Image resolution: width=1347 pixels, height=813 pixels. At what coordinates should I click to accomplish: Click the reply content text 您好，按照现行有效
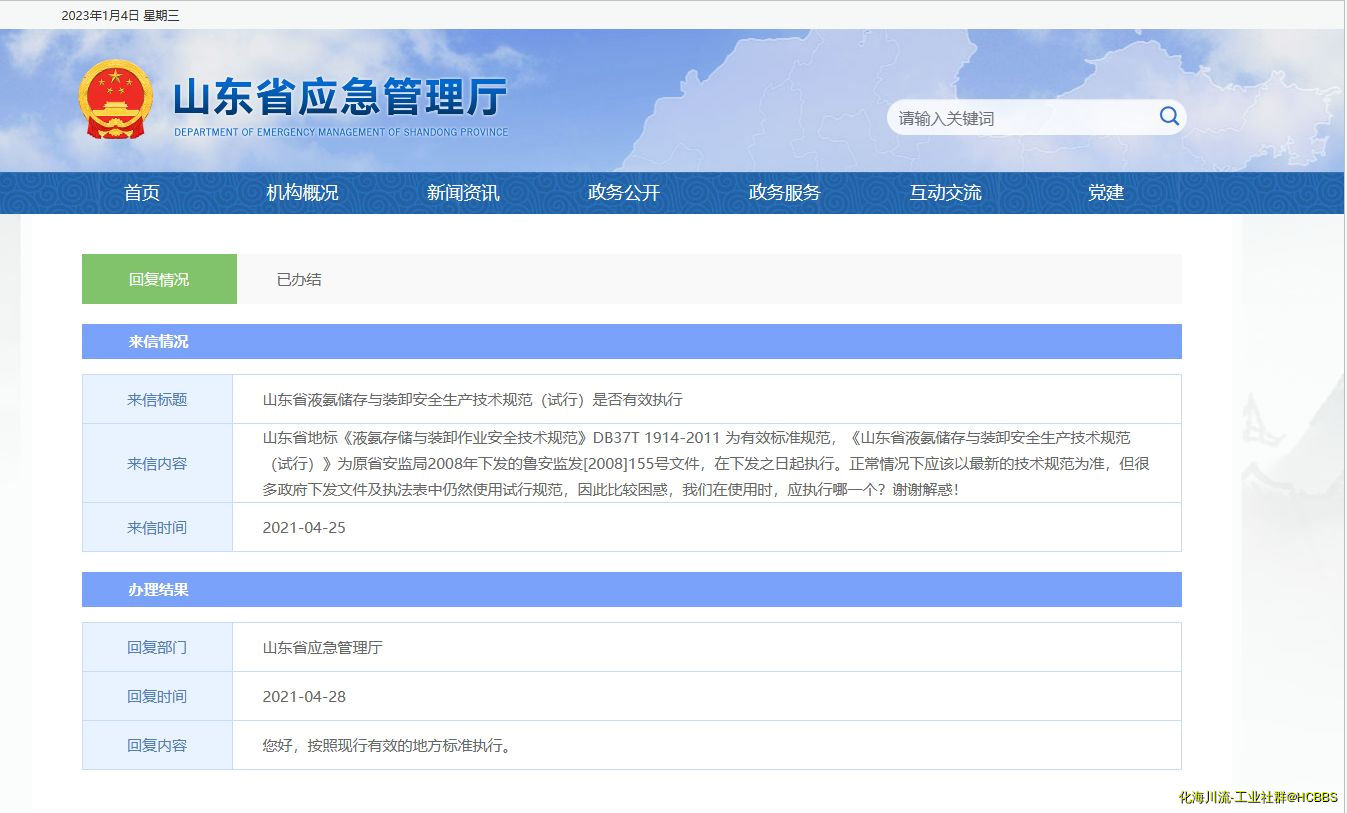(x=388, y=745)
